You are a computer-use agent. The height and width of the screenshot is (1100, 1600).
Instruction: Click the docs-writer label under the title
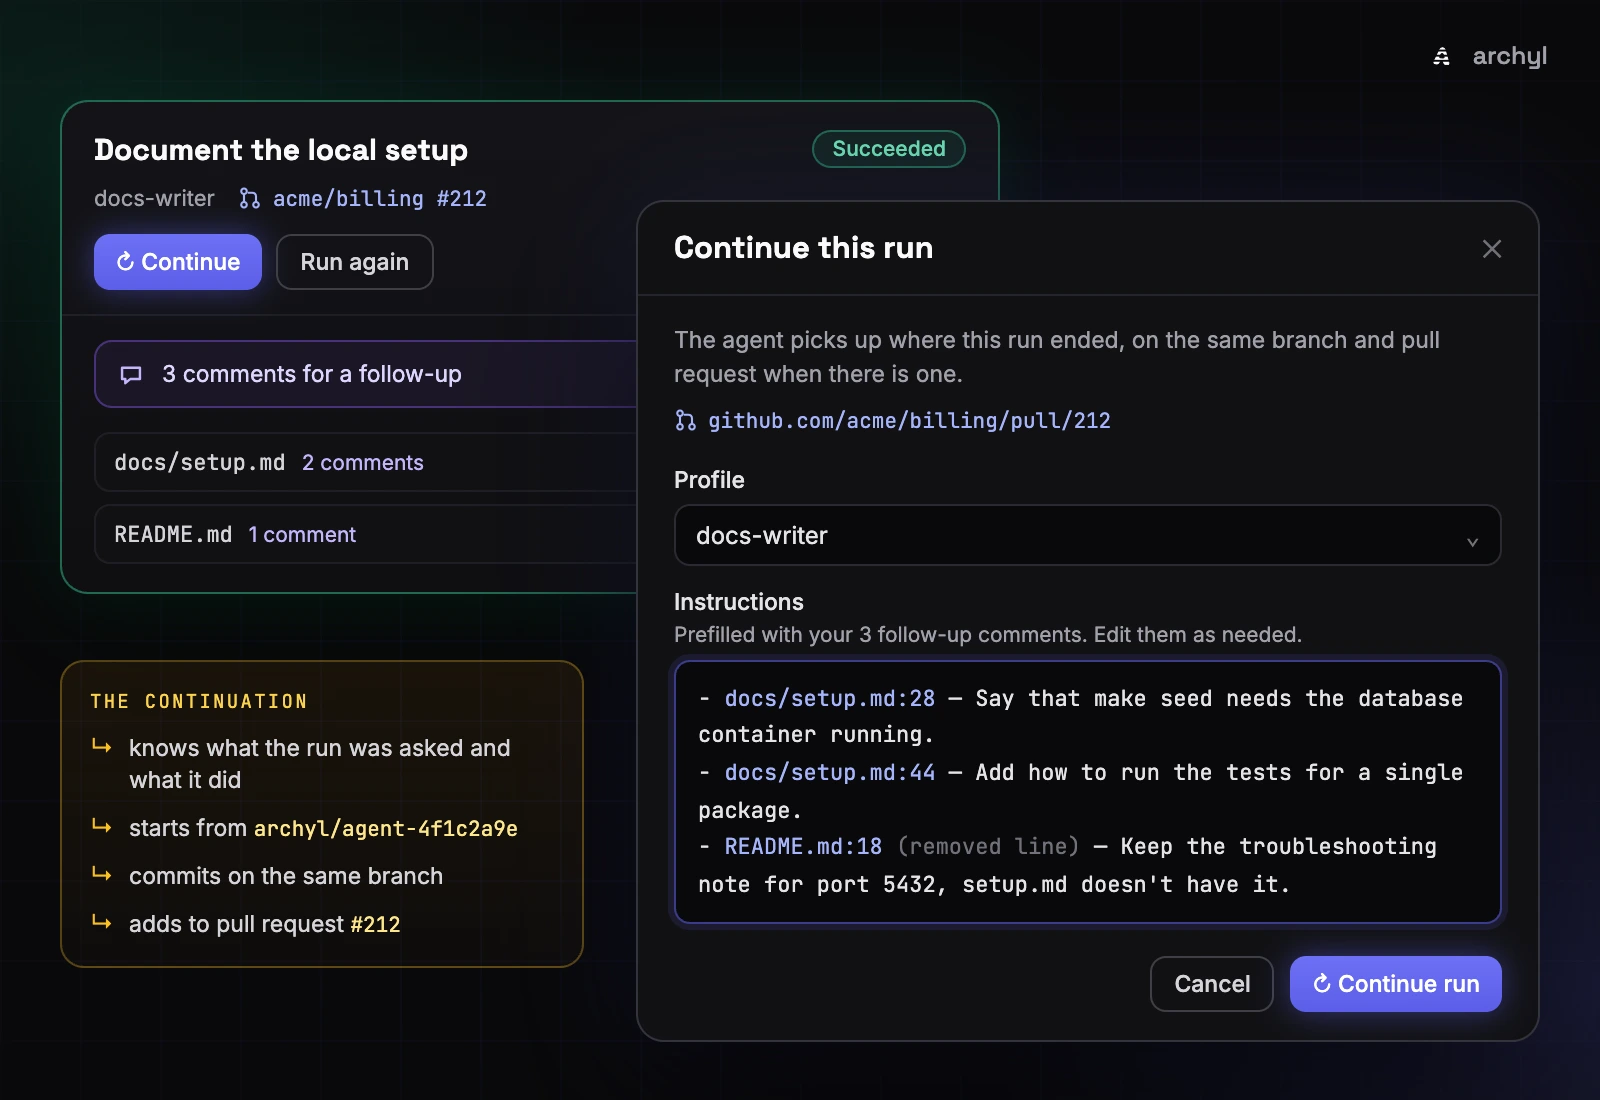(154, 199)
